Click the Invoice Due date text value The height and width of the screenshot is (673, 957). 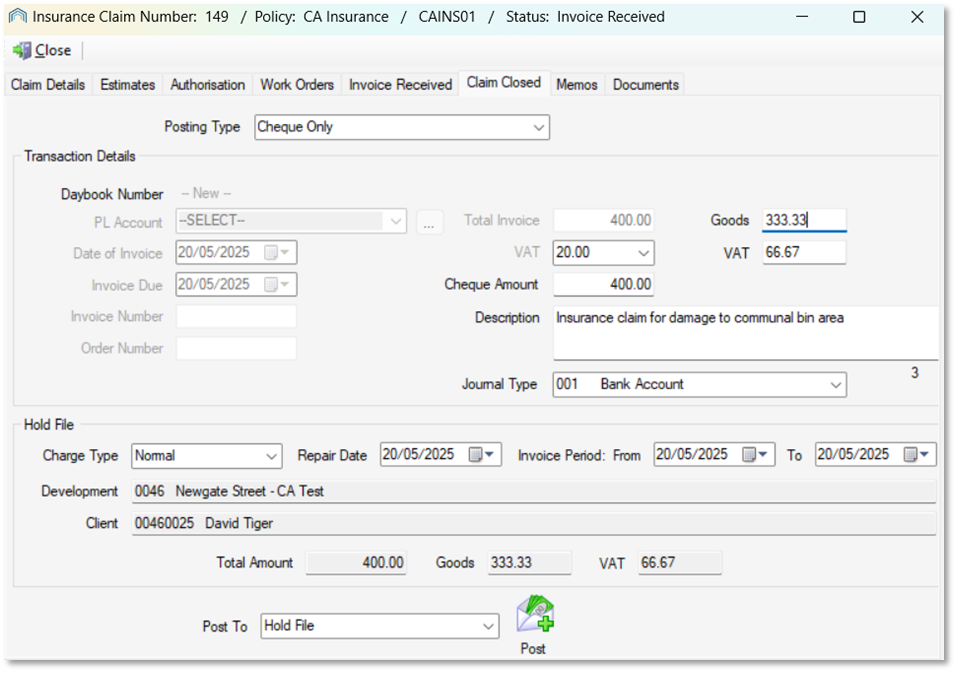[x=214, y=284]
